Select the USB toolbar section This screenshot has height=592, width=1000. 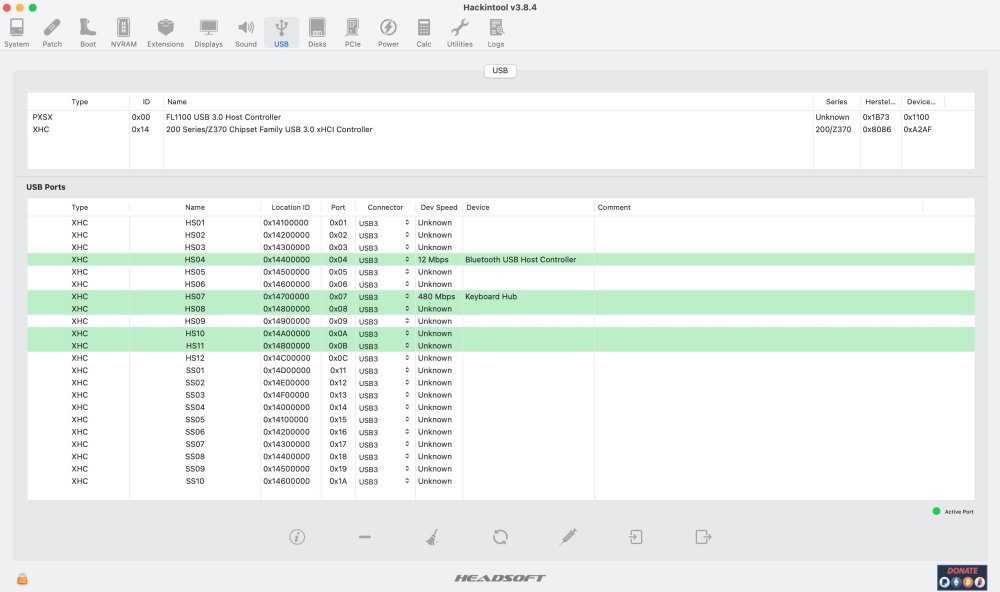point(281,33)
